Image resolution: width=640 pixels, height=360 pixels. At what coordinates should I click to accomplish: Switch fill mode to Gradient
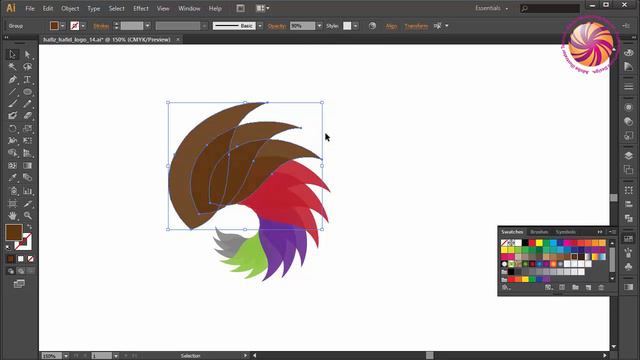pos(21,259)
